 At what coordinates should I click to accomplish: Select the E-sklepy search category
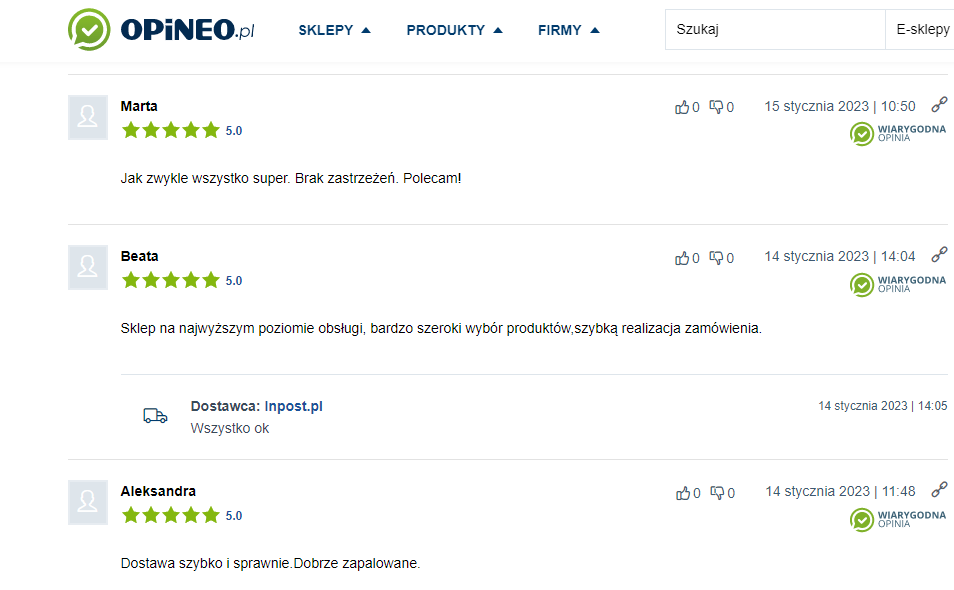pyautogui.click(x=922, y=30)
